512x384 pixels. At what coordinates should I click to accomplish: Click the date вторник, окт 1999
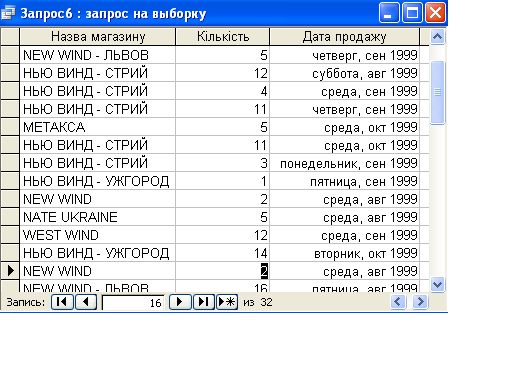345,253
